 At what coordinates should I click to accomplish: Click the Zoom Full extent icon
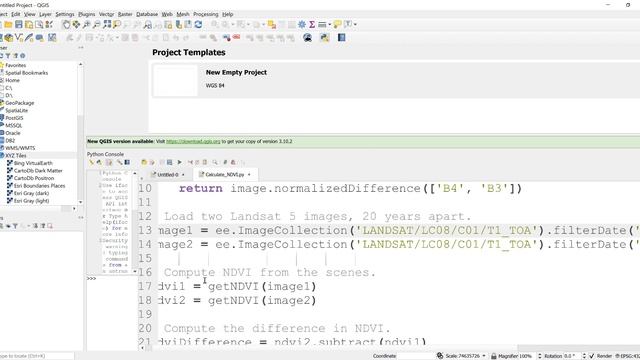pos(107,24)
